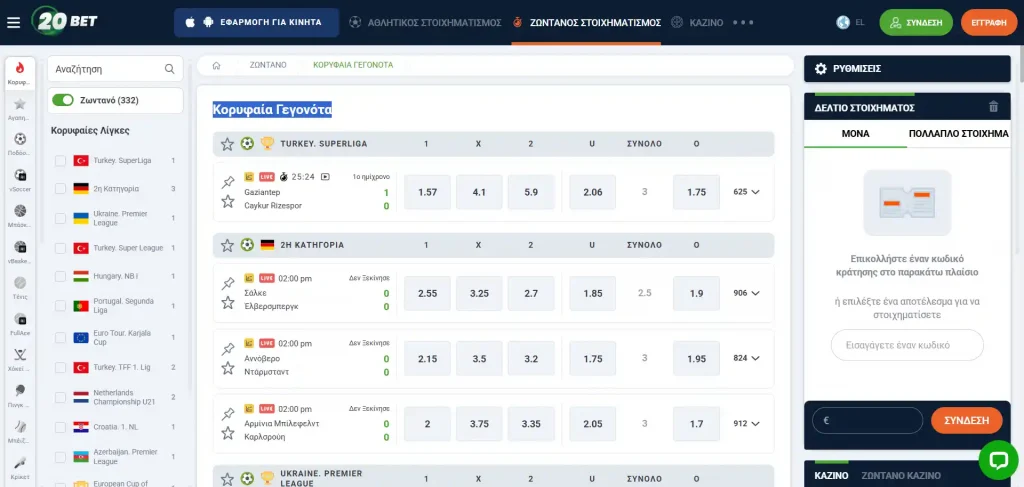Screen dimensions: 1024x487
Task: Pin the Αρμίνια Μπίλεφελντ match
Action: 228,414
